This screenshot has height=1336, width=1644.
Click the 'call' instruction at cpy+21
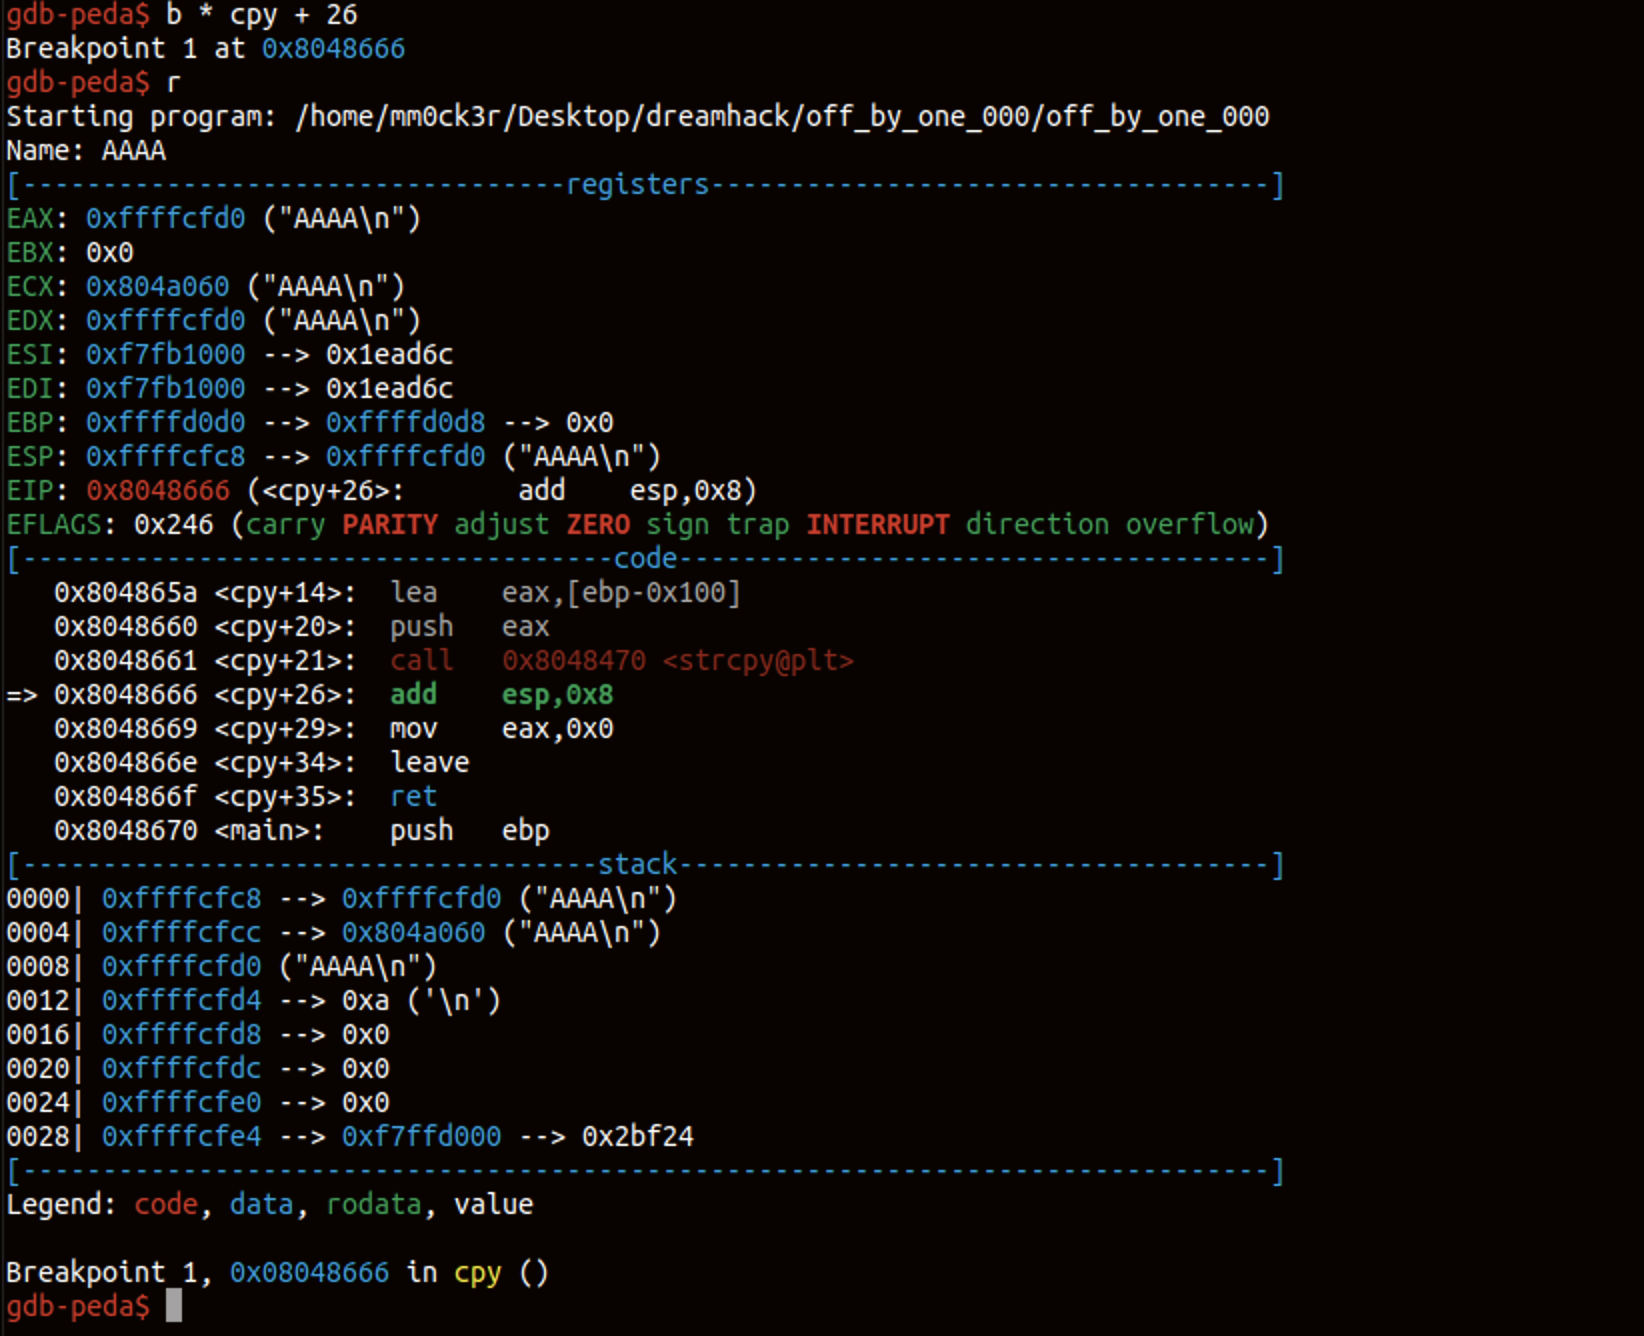point(421,661)
